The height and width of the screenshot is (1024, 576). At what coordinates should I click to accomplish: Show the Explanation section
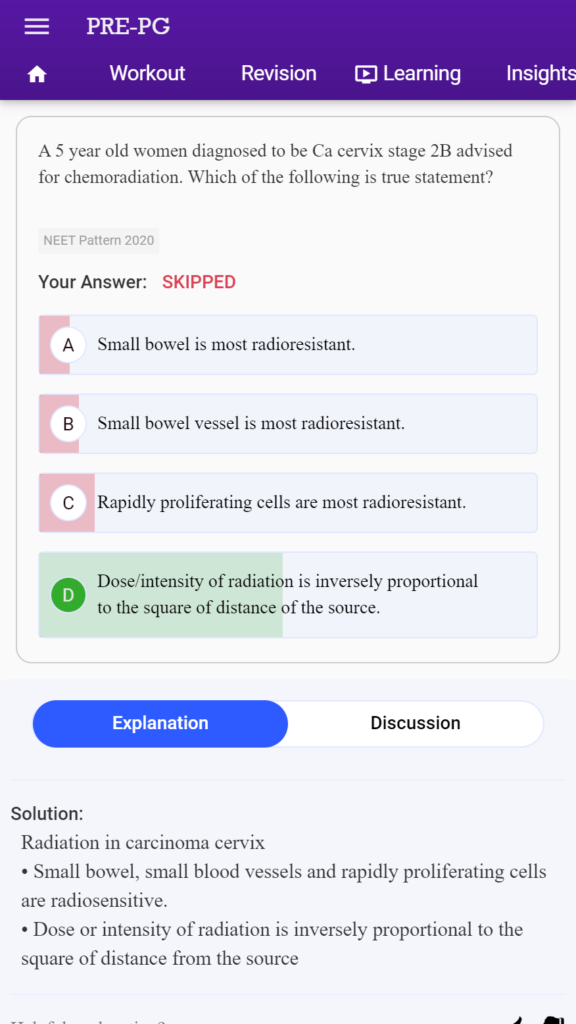[160, 724]
